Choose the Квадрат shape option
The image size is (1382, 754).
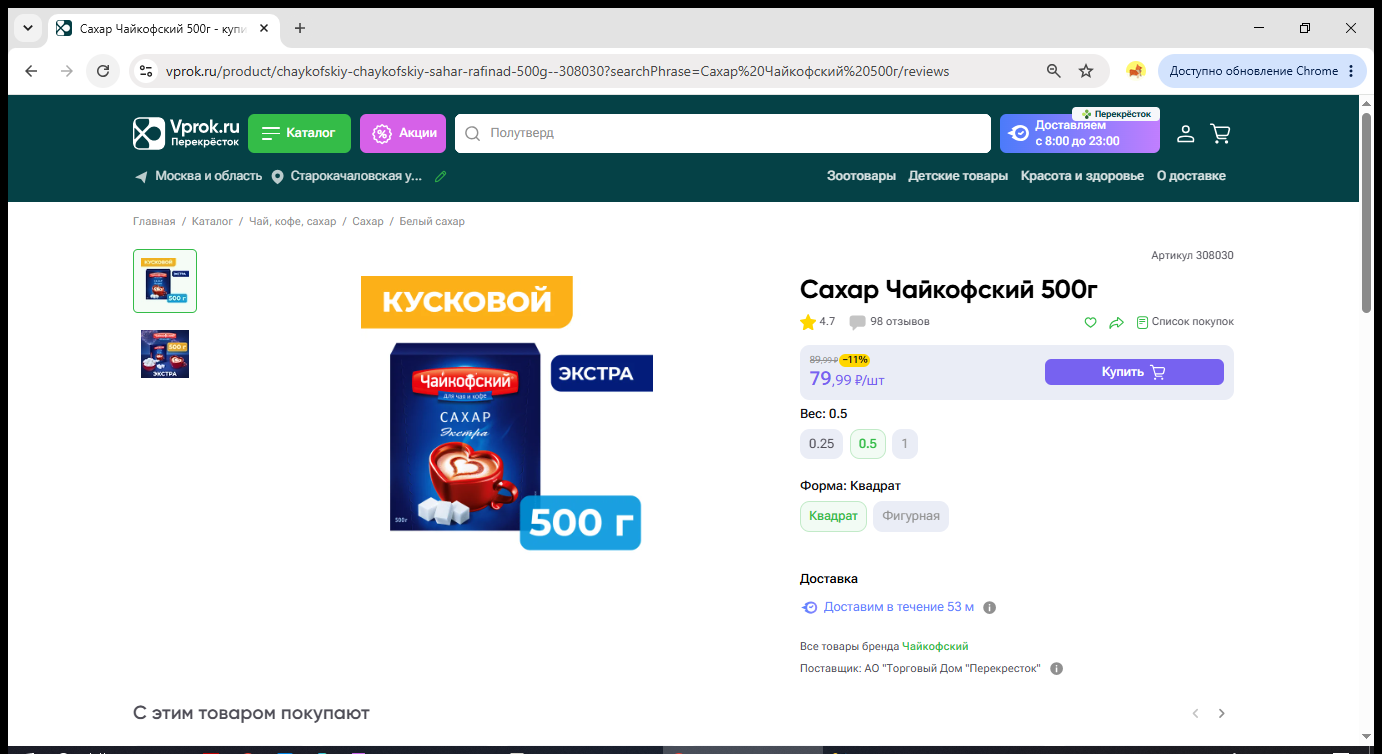click(x=833, y=516)
